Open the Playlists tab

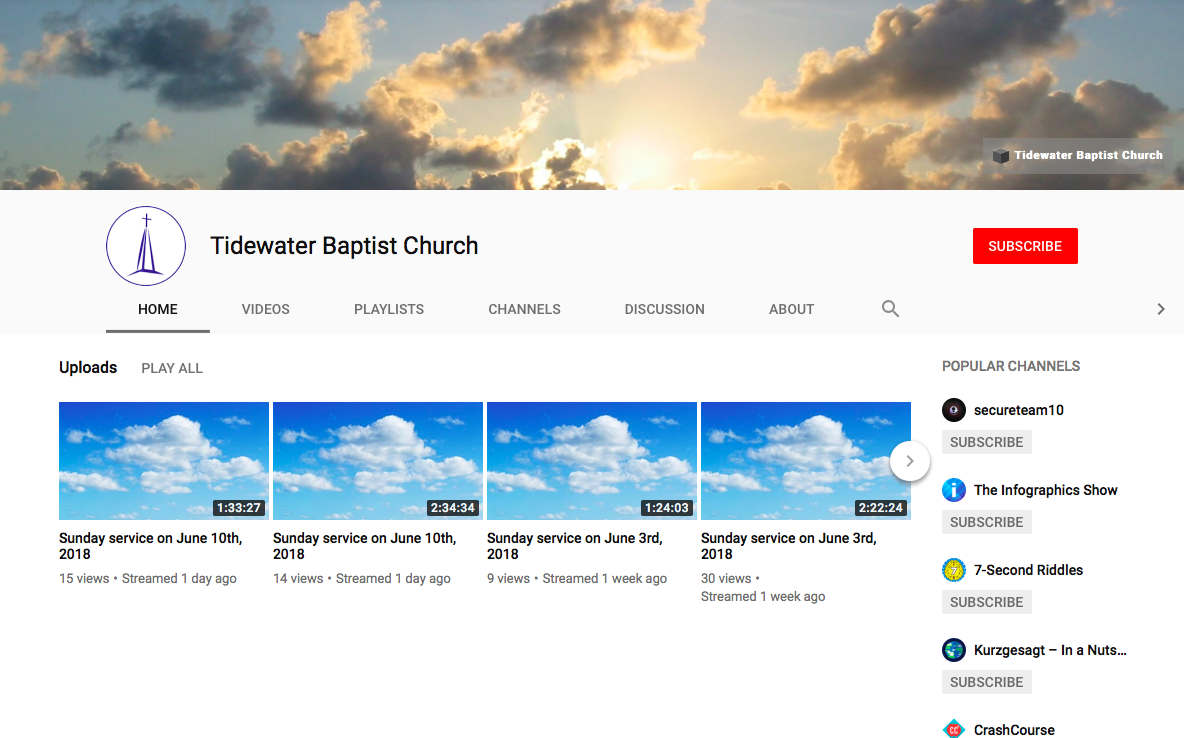389,309
